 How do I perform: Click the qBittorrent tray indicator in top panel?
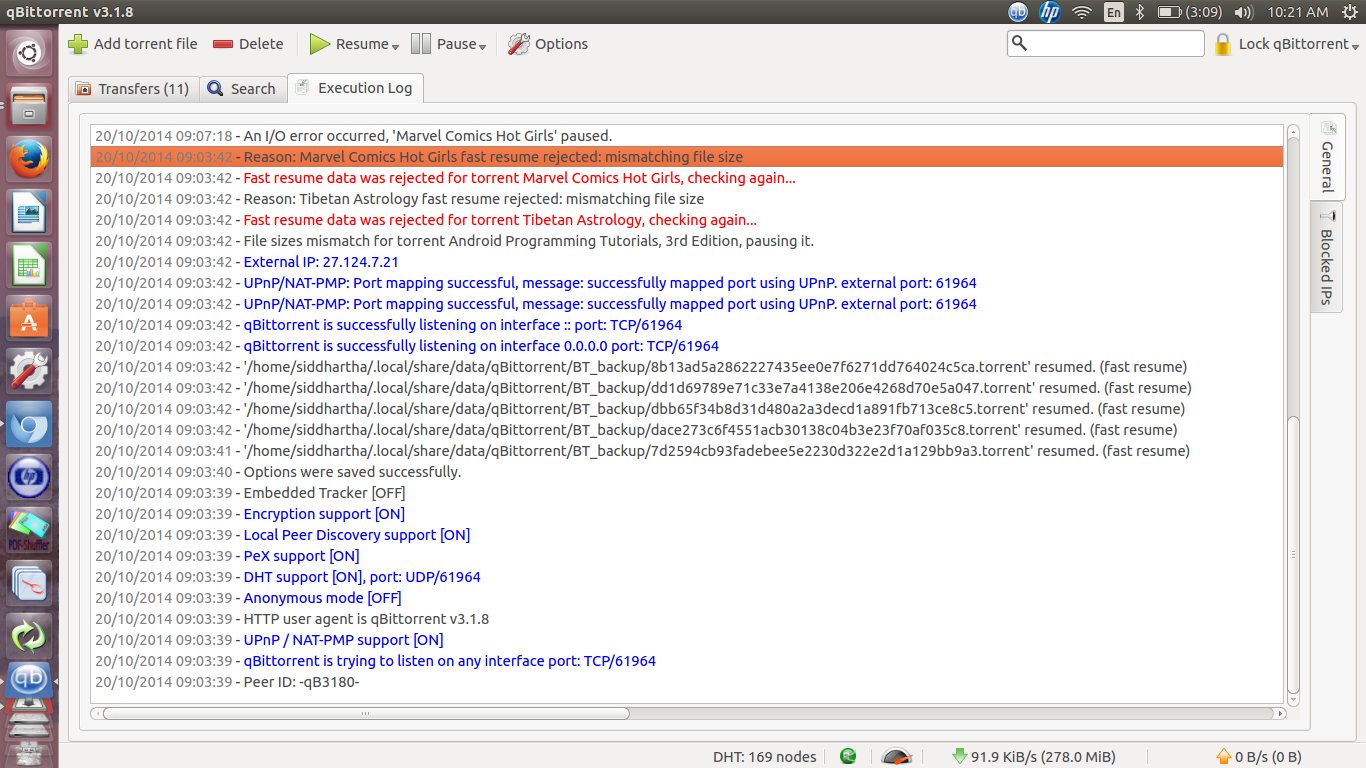[x=1018, y=12]
